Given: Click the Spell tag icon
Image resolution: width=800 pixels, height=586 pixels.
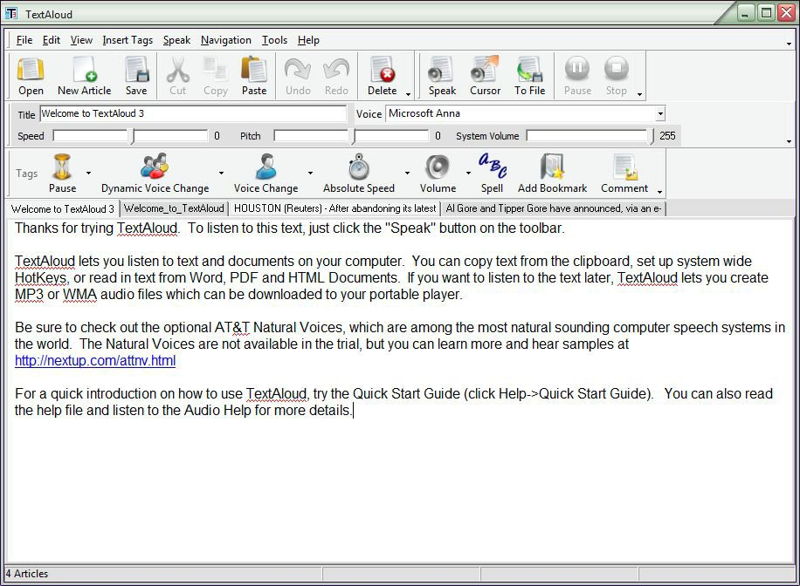Looking at the screenshot, I should (491, 172).
